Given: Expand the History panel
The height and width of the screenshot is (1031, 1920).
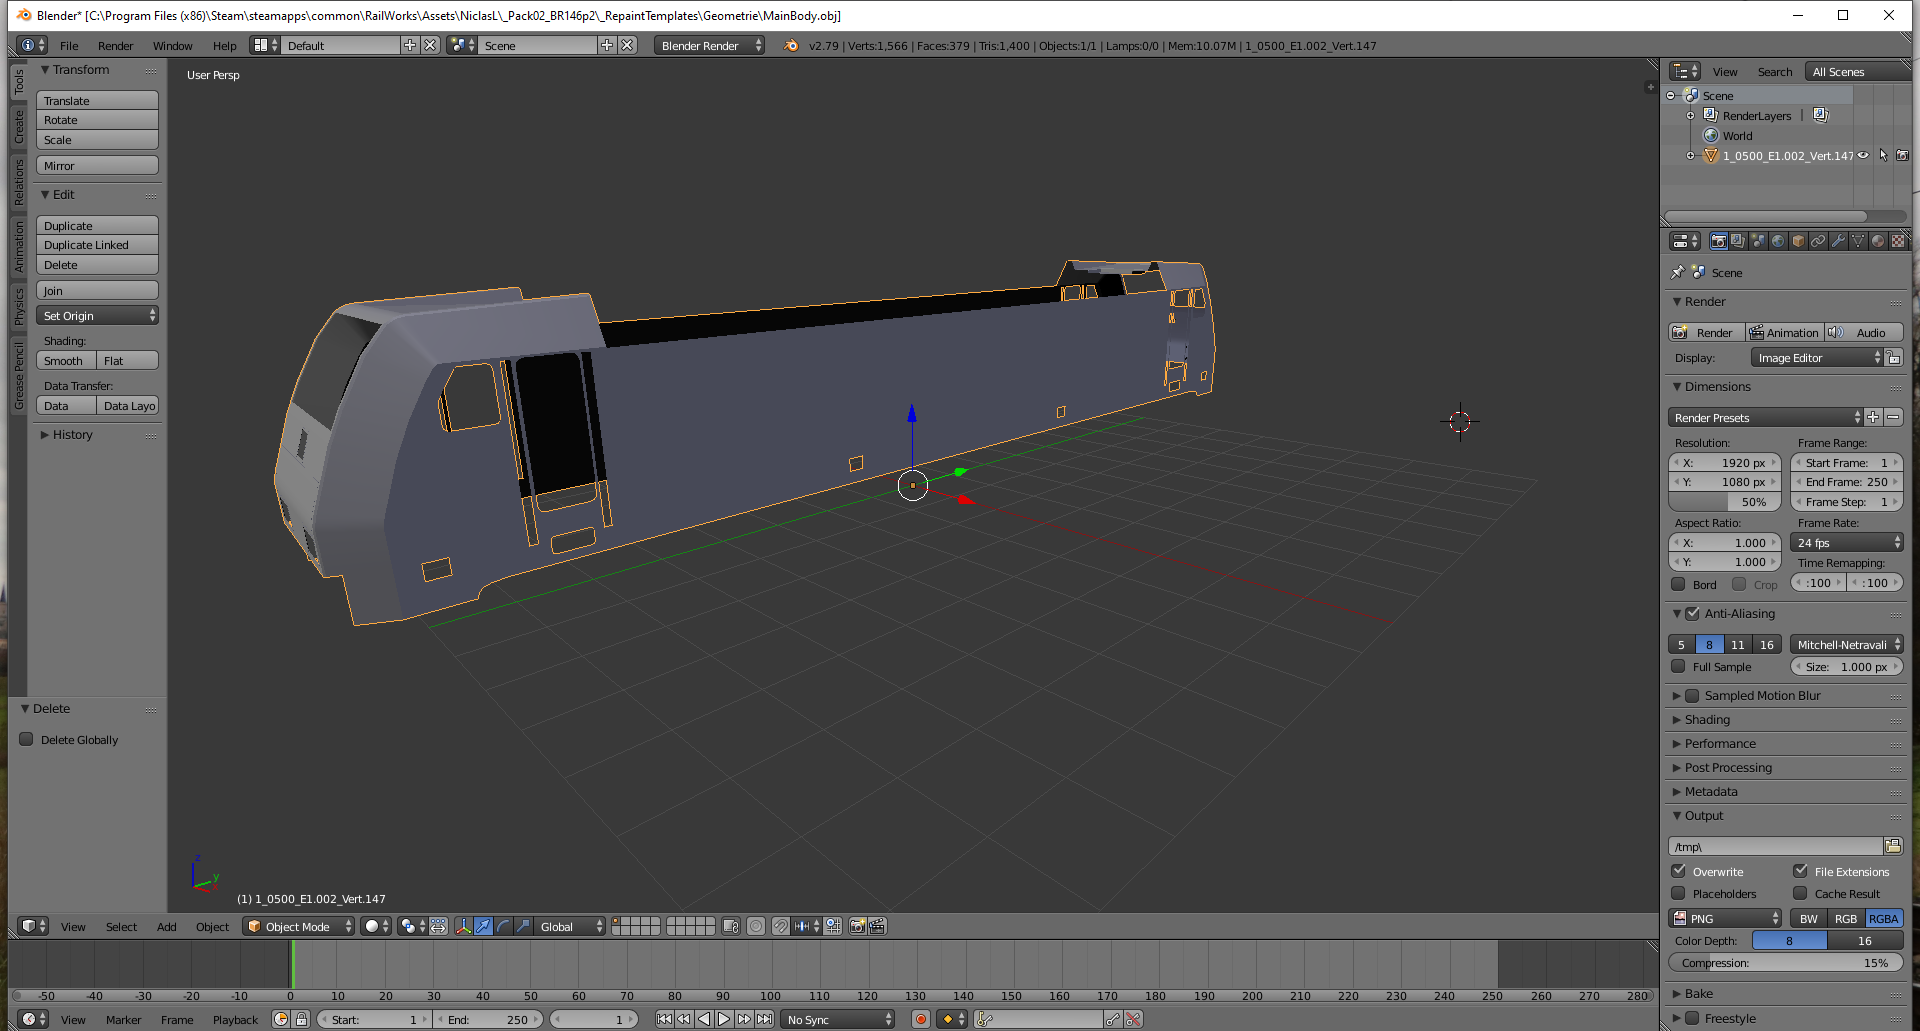Looking at the screenshot, I should point(72,435).
